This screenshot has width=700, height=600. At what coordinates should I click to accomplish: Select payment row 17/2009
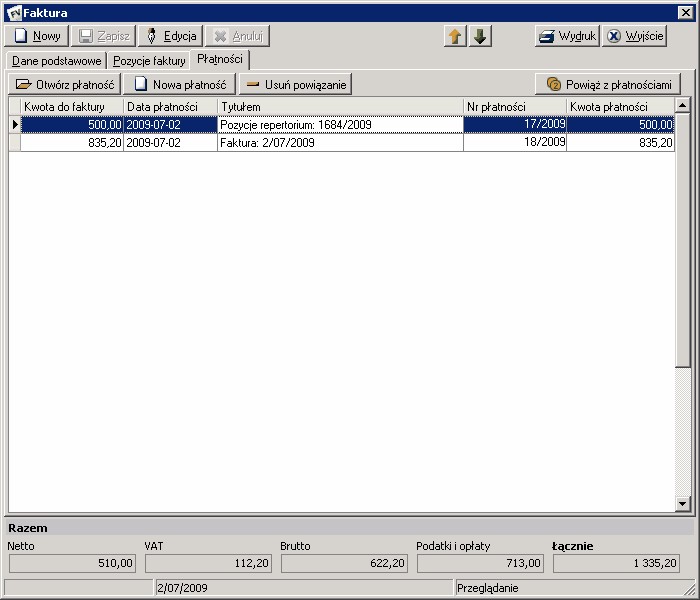(x=514, y=124)
